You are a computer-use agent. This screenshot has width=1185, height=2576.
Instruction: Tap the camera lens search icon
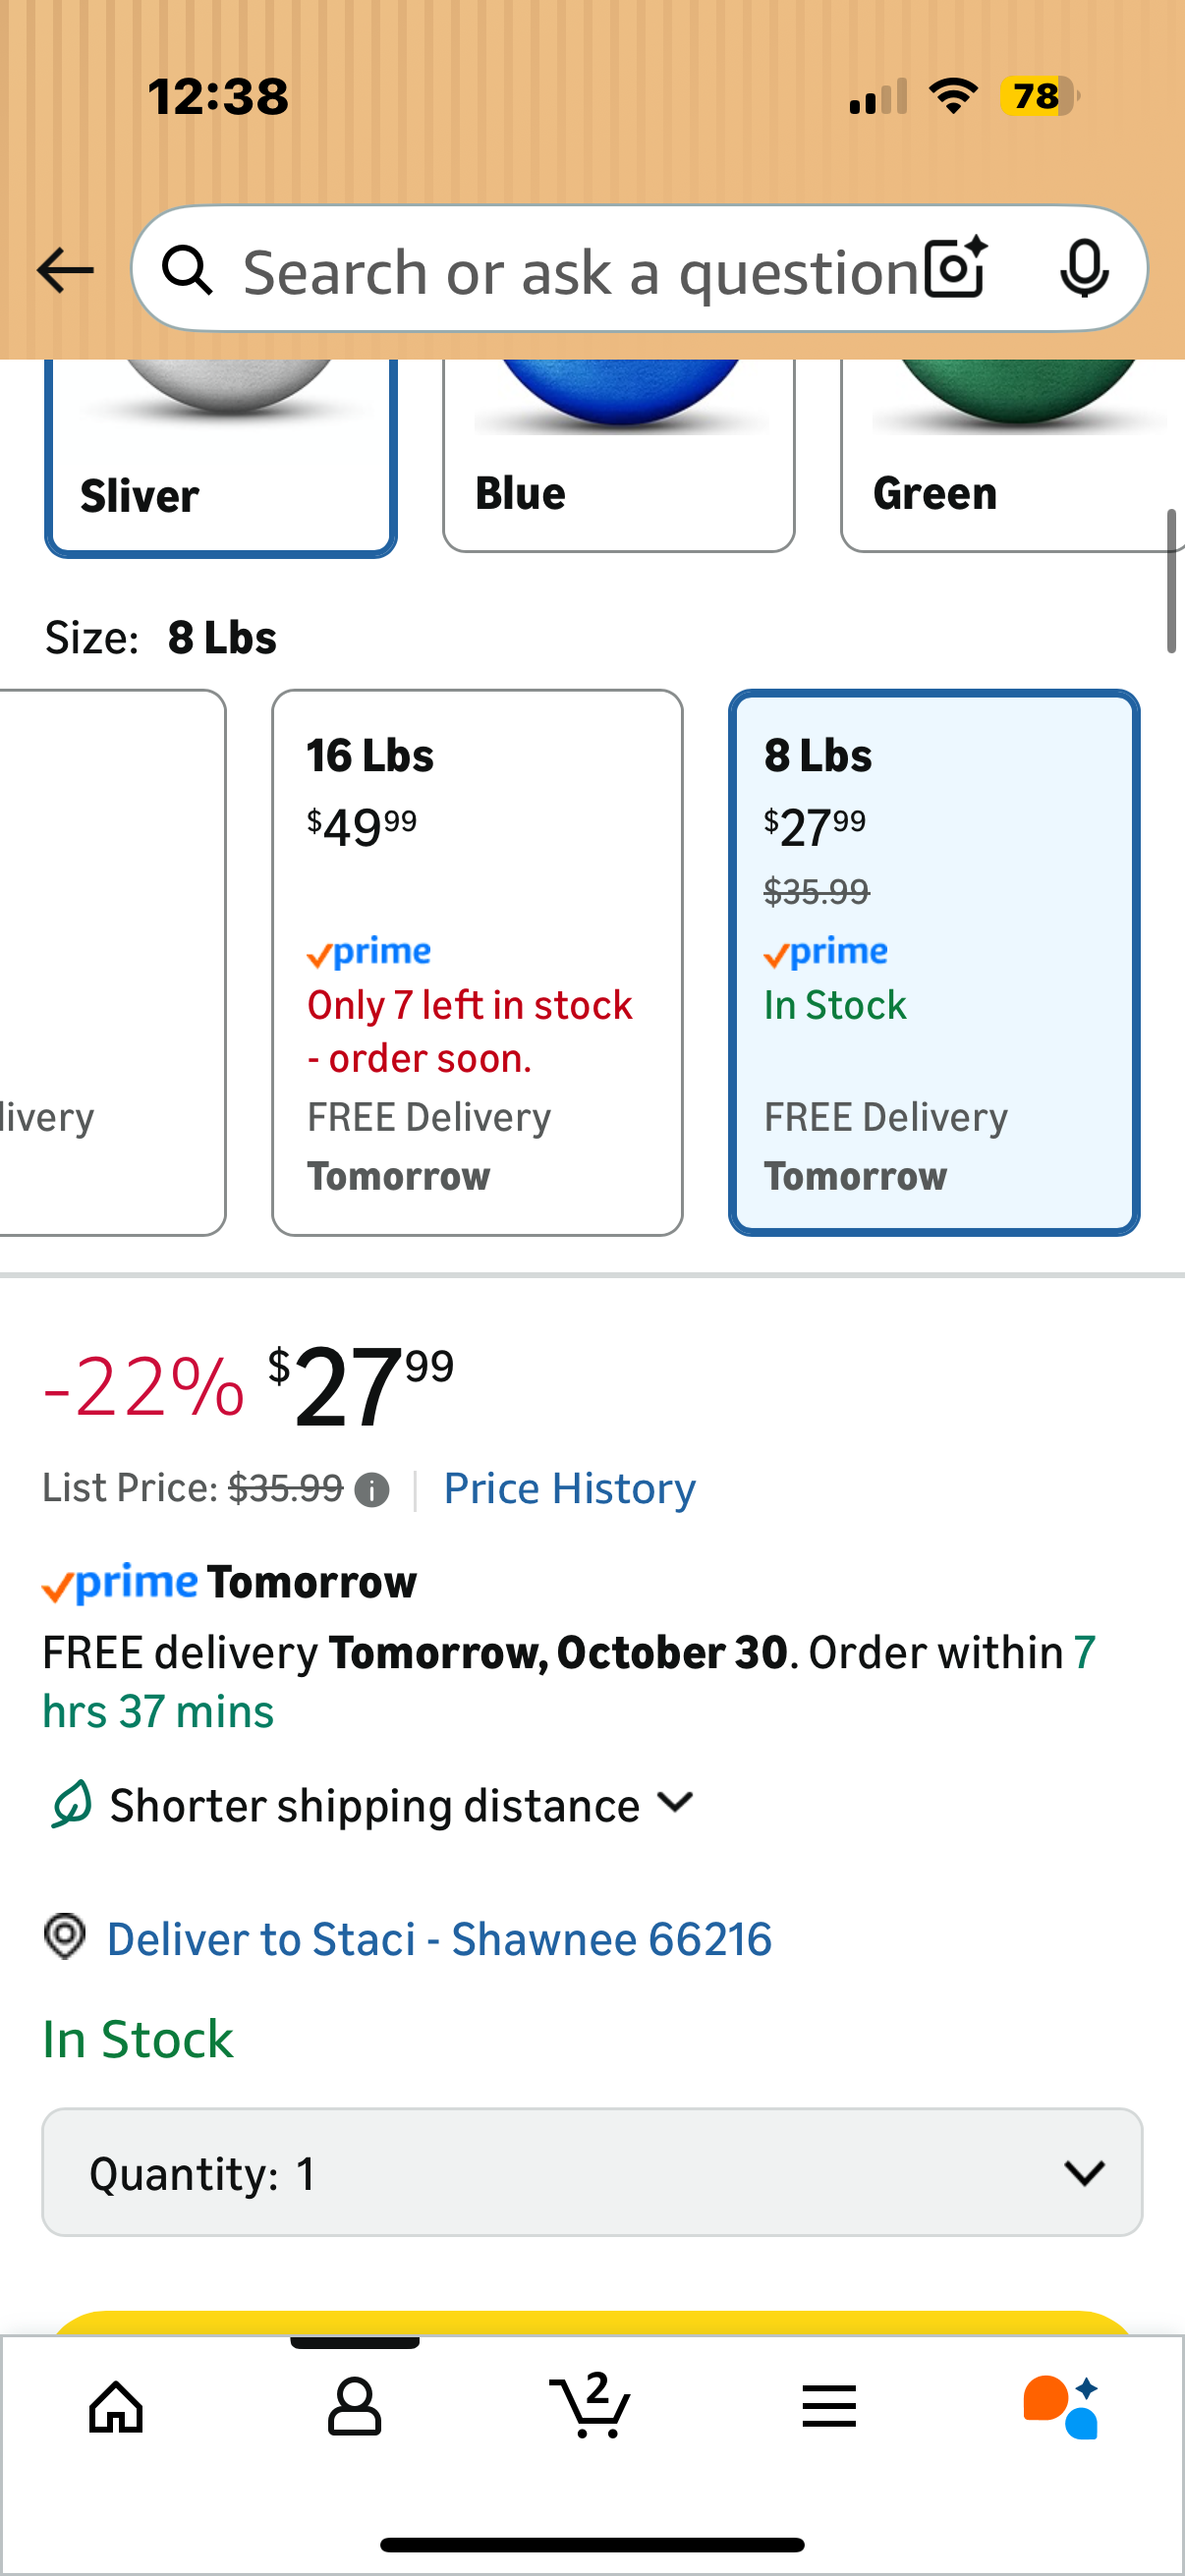click(955, 268)
